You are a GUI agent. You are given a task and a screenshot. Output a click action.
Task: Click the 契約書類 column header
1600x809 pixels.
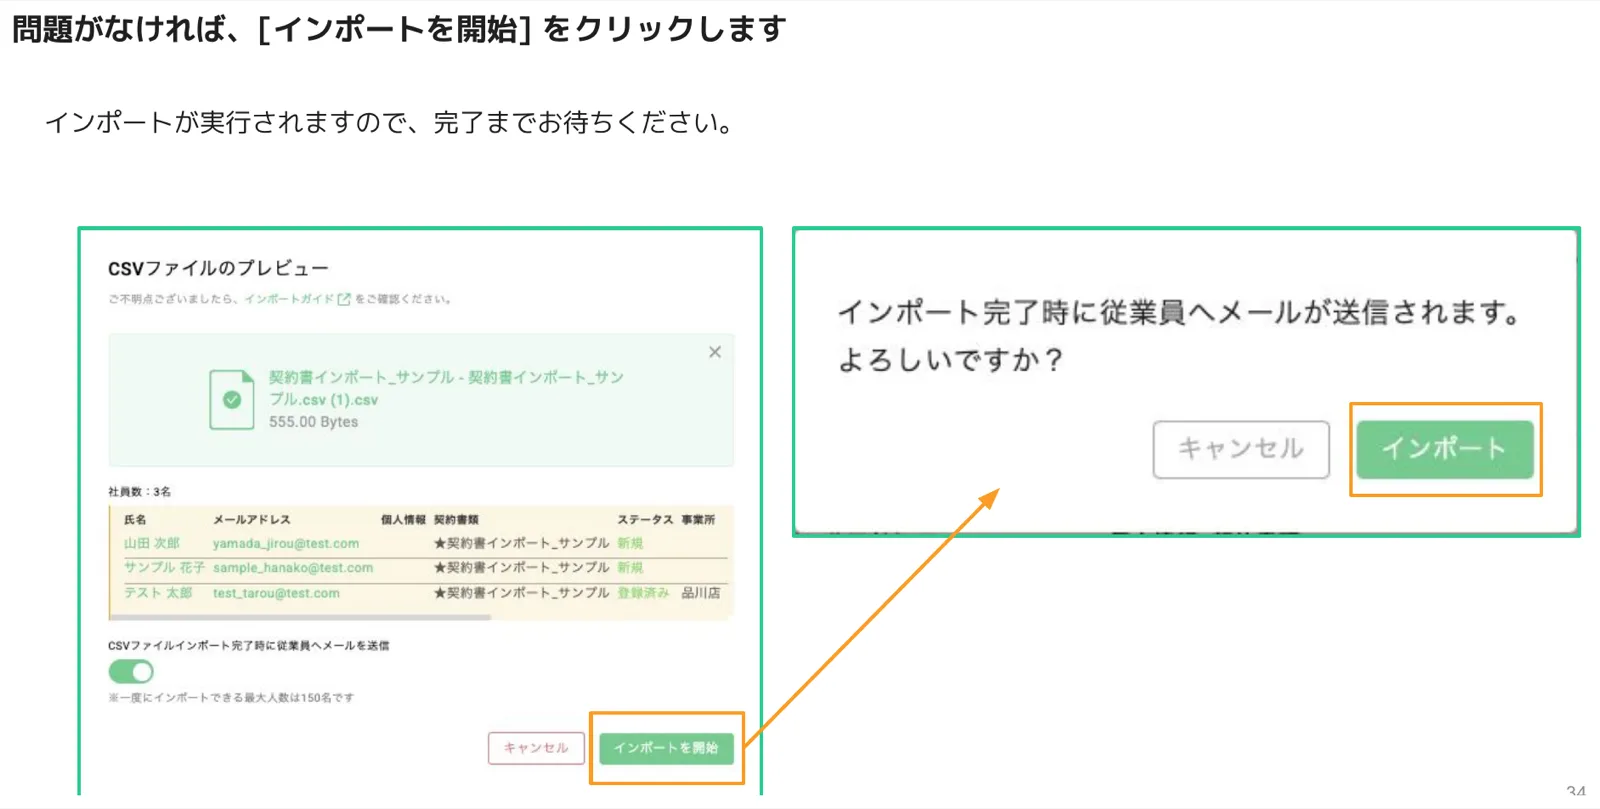[456, 519]
